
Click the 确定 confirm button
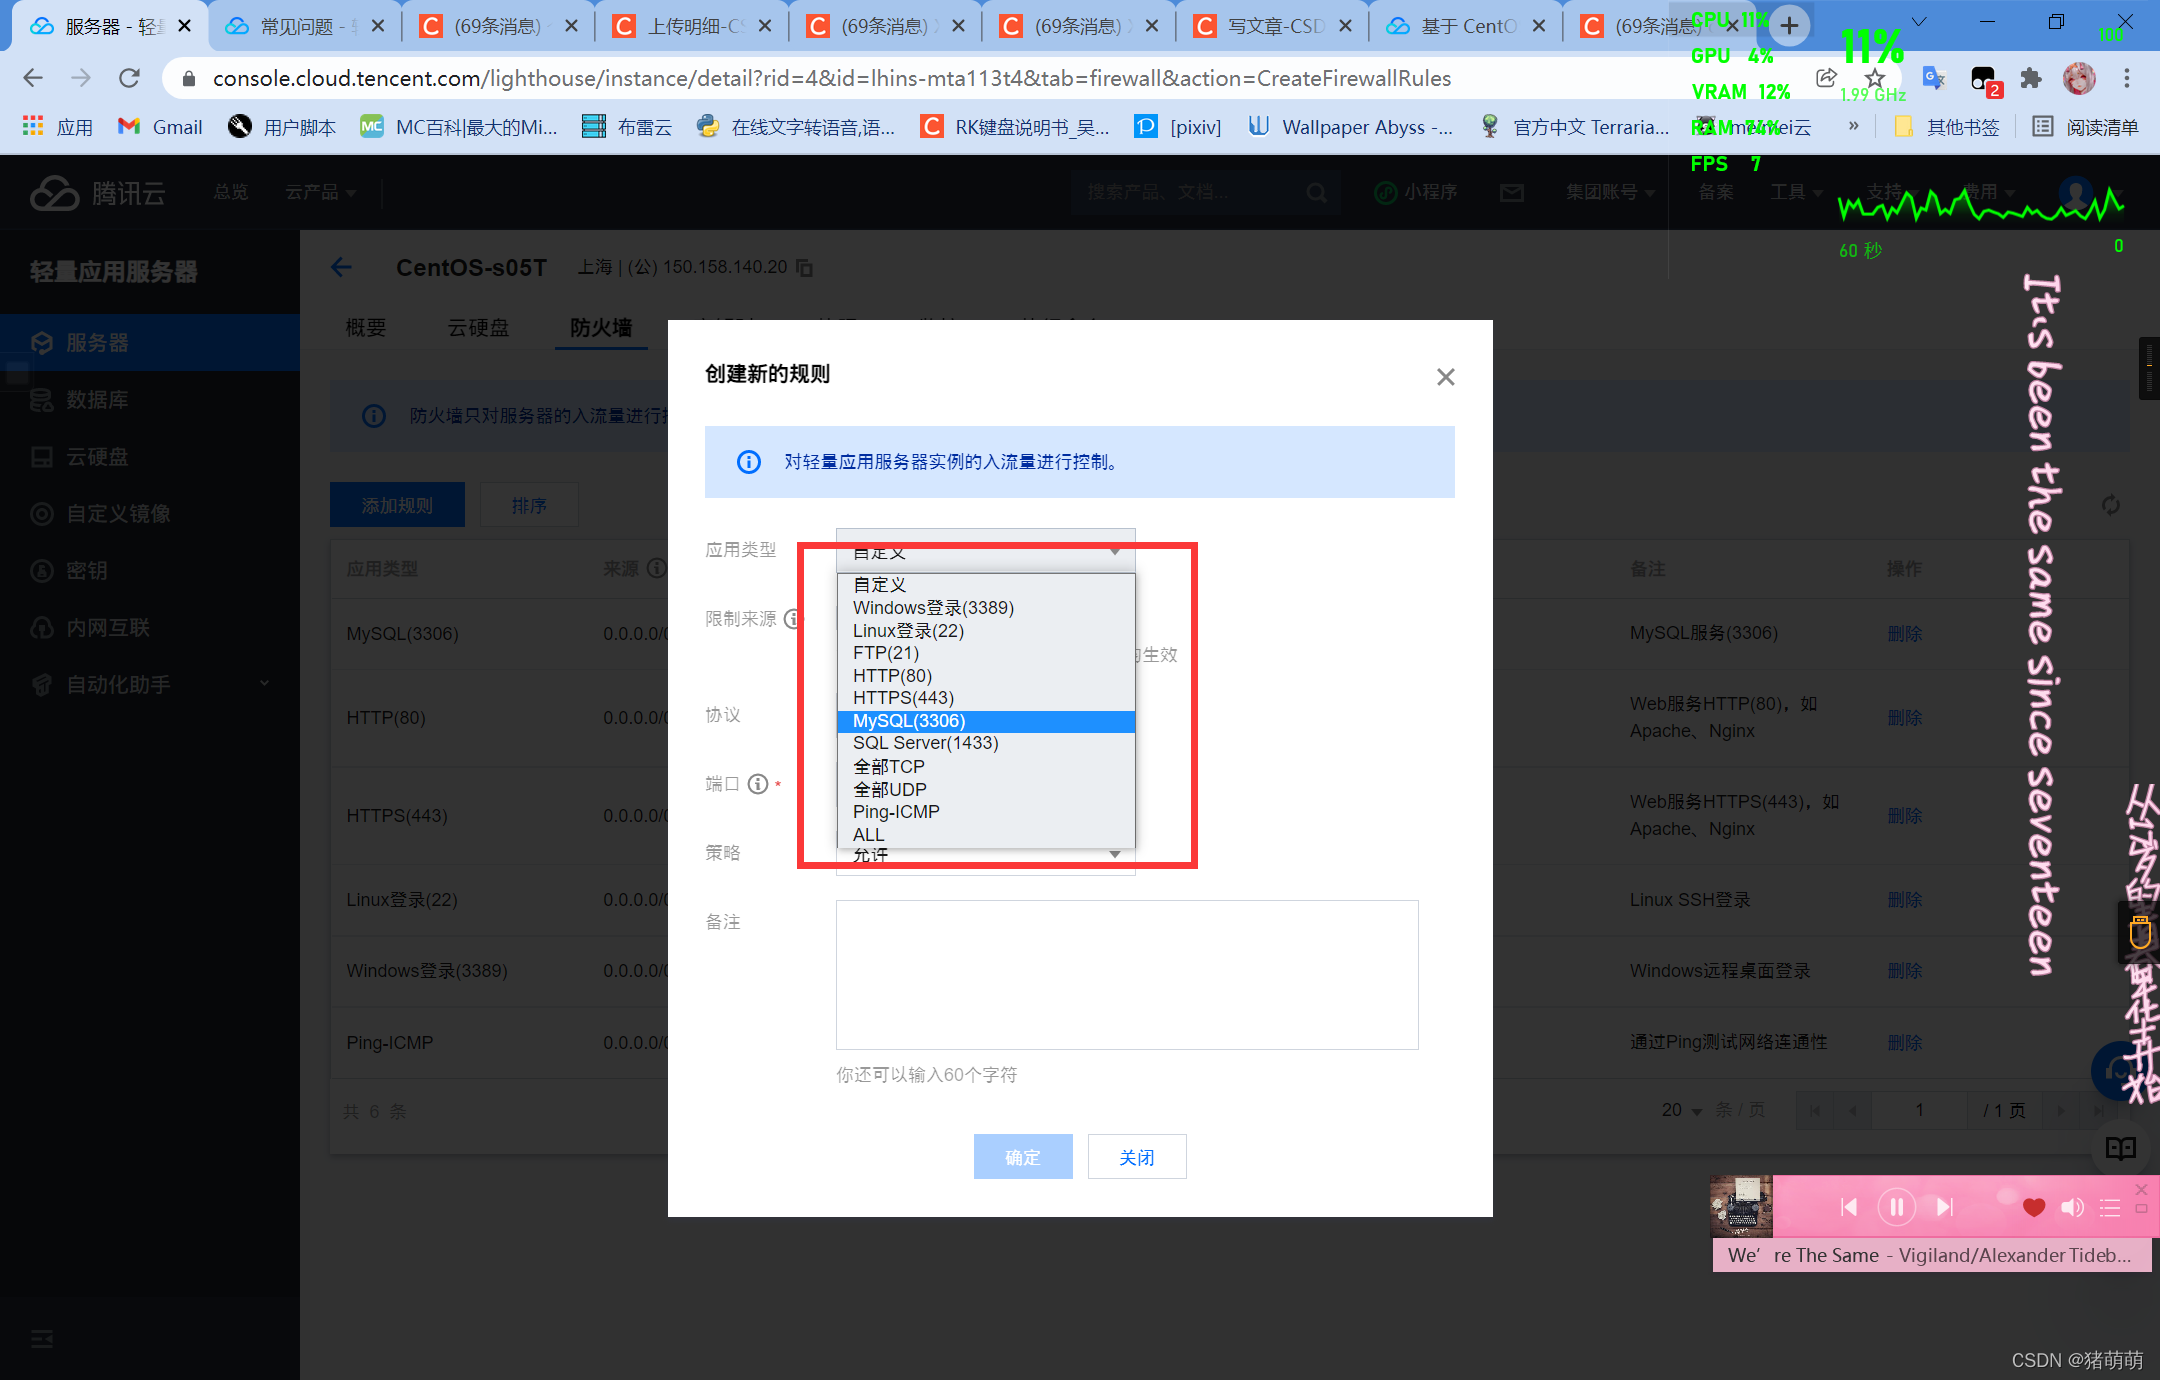click(x=1022, y=1157)
